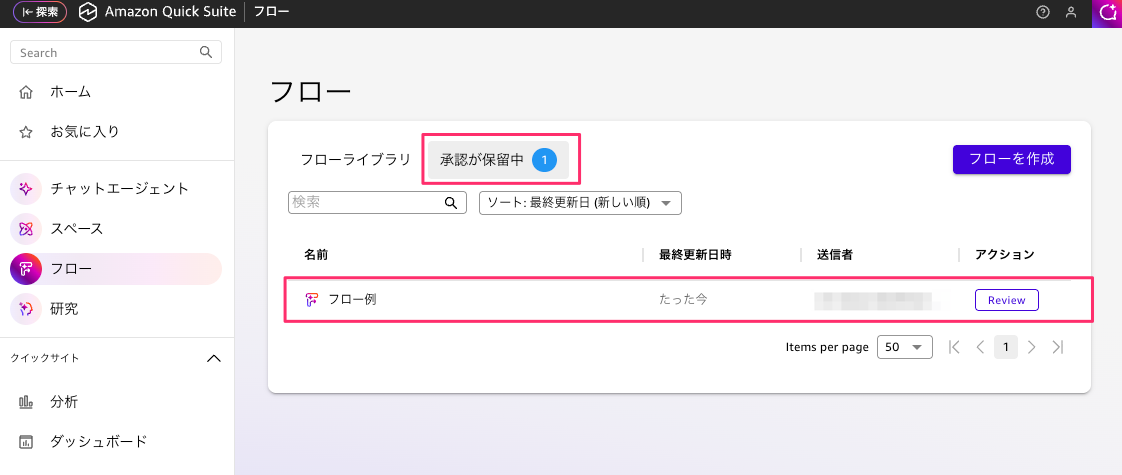Viewport: 1122px width, 475px height.
Task: Click the 検索 flow search field
Action: [x=377, y=202]
